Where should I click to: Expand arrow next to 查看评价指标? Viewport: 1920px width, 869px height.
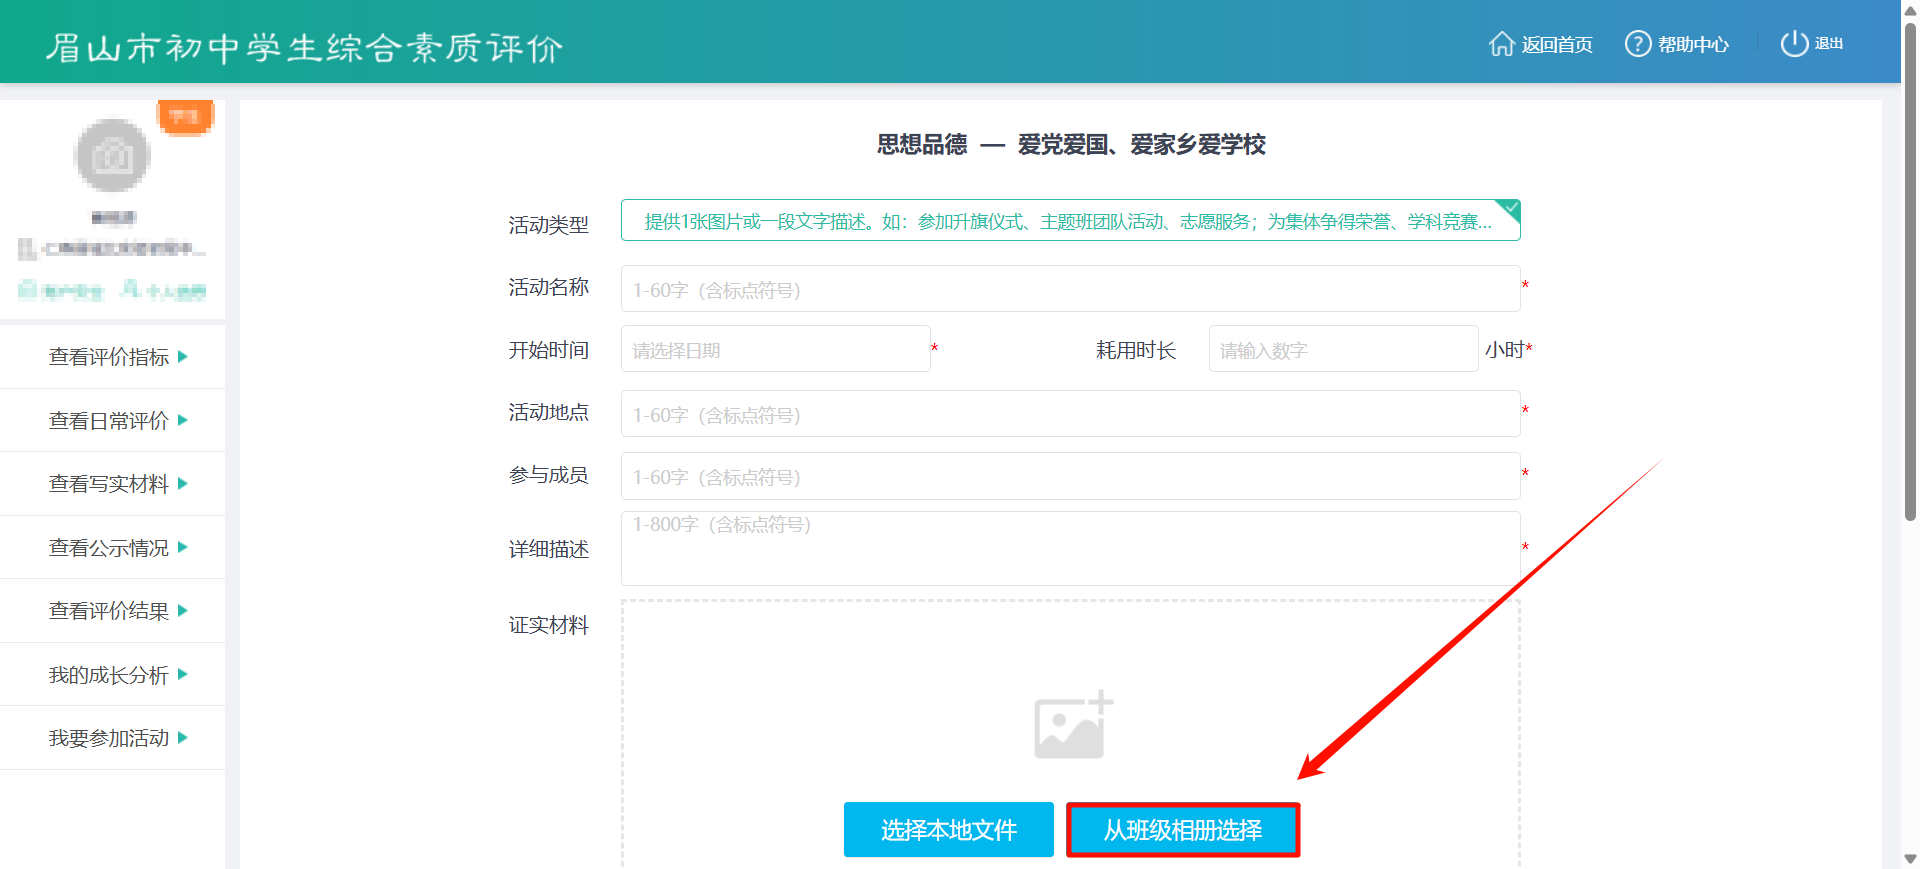[183, 357]
